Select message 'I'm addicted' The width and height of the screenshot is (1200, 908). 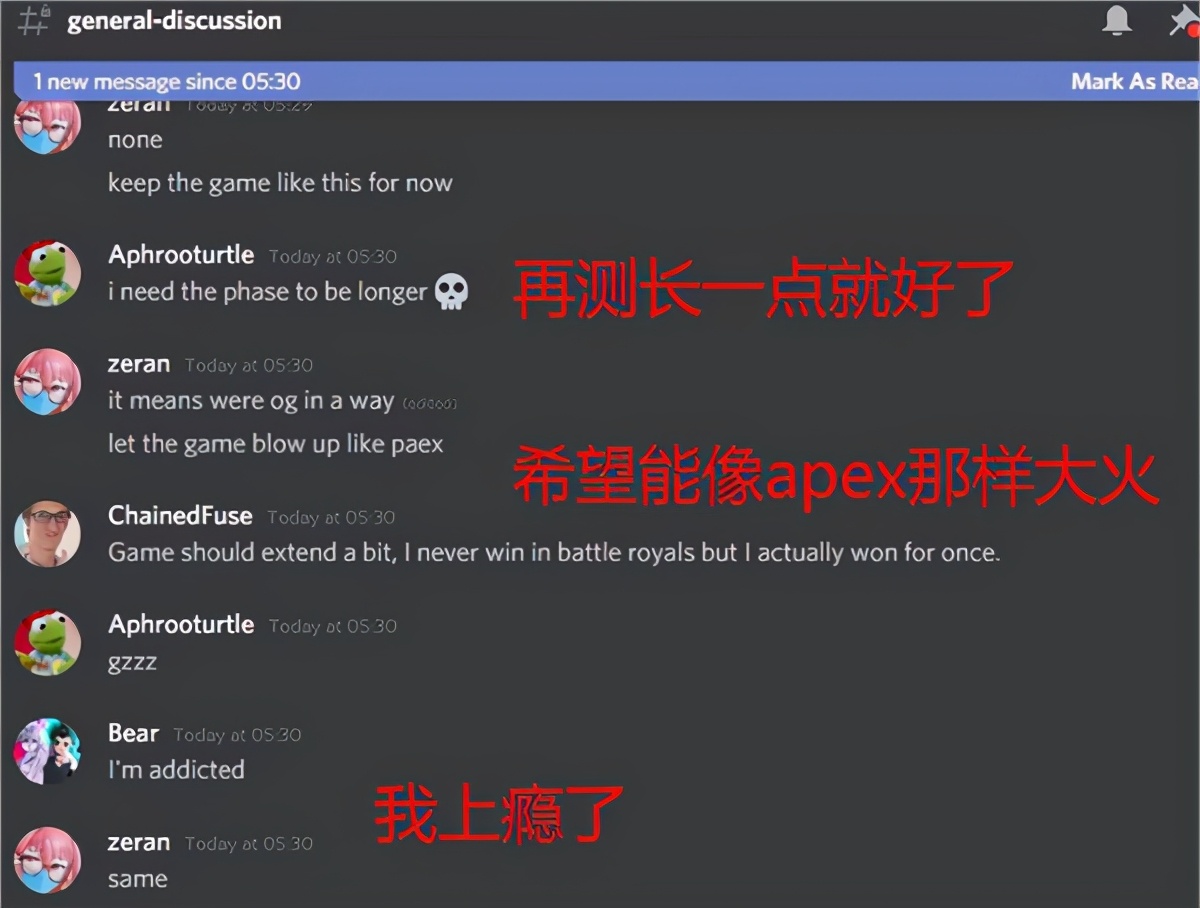[176, 770]
